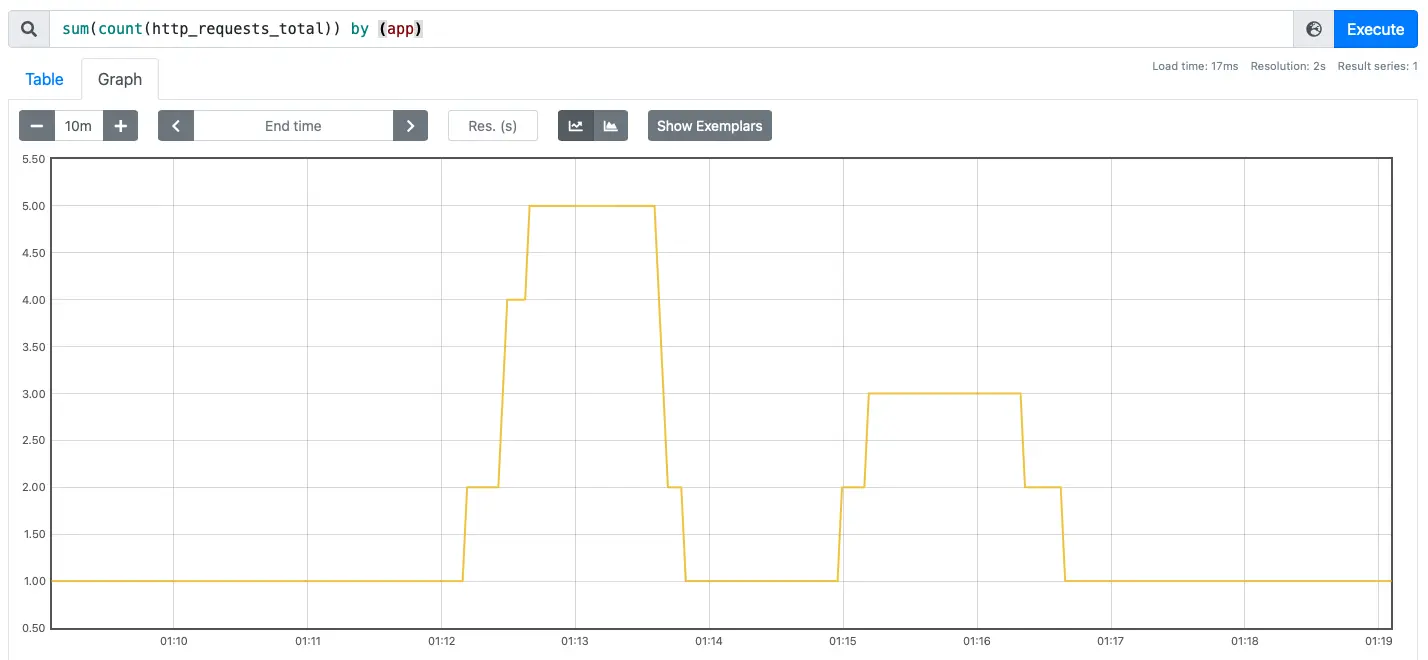Screen dimensions: 1428x660
Task: Click the Res. (s) resolution field
Action: (x=493, y=126)
